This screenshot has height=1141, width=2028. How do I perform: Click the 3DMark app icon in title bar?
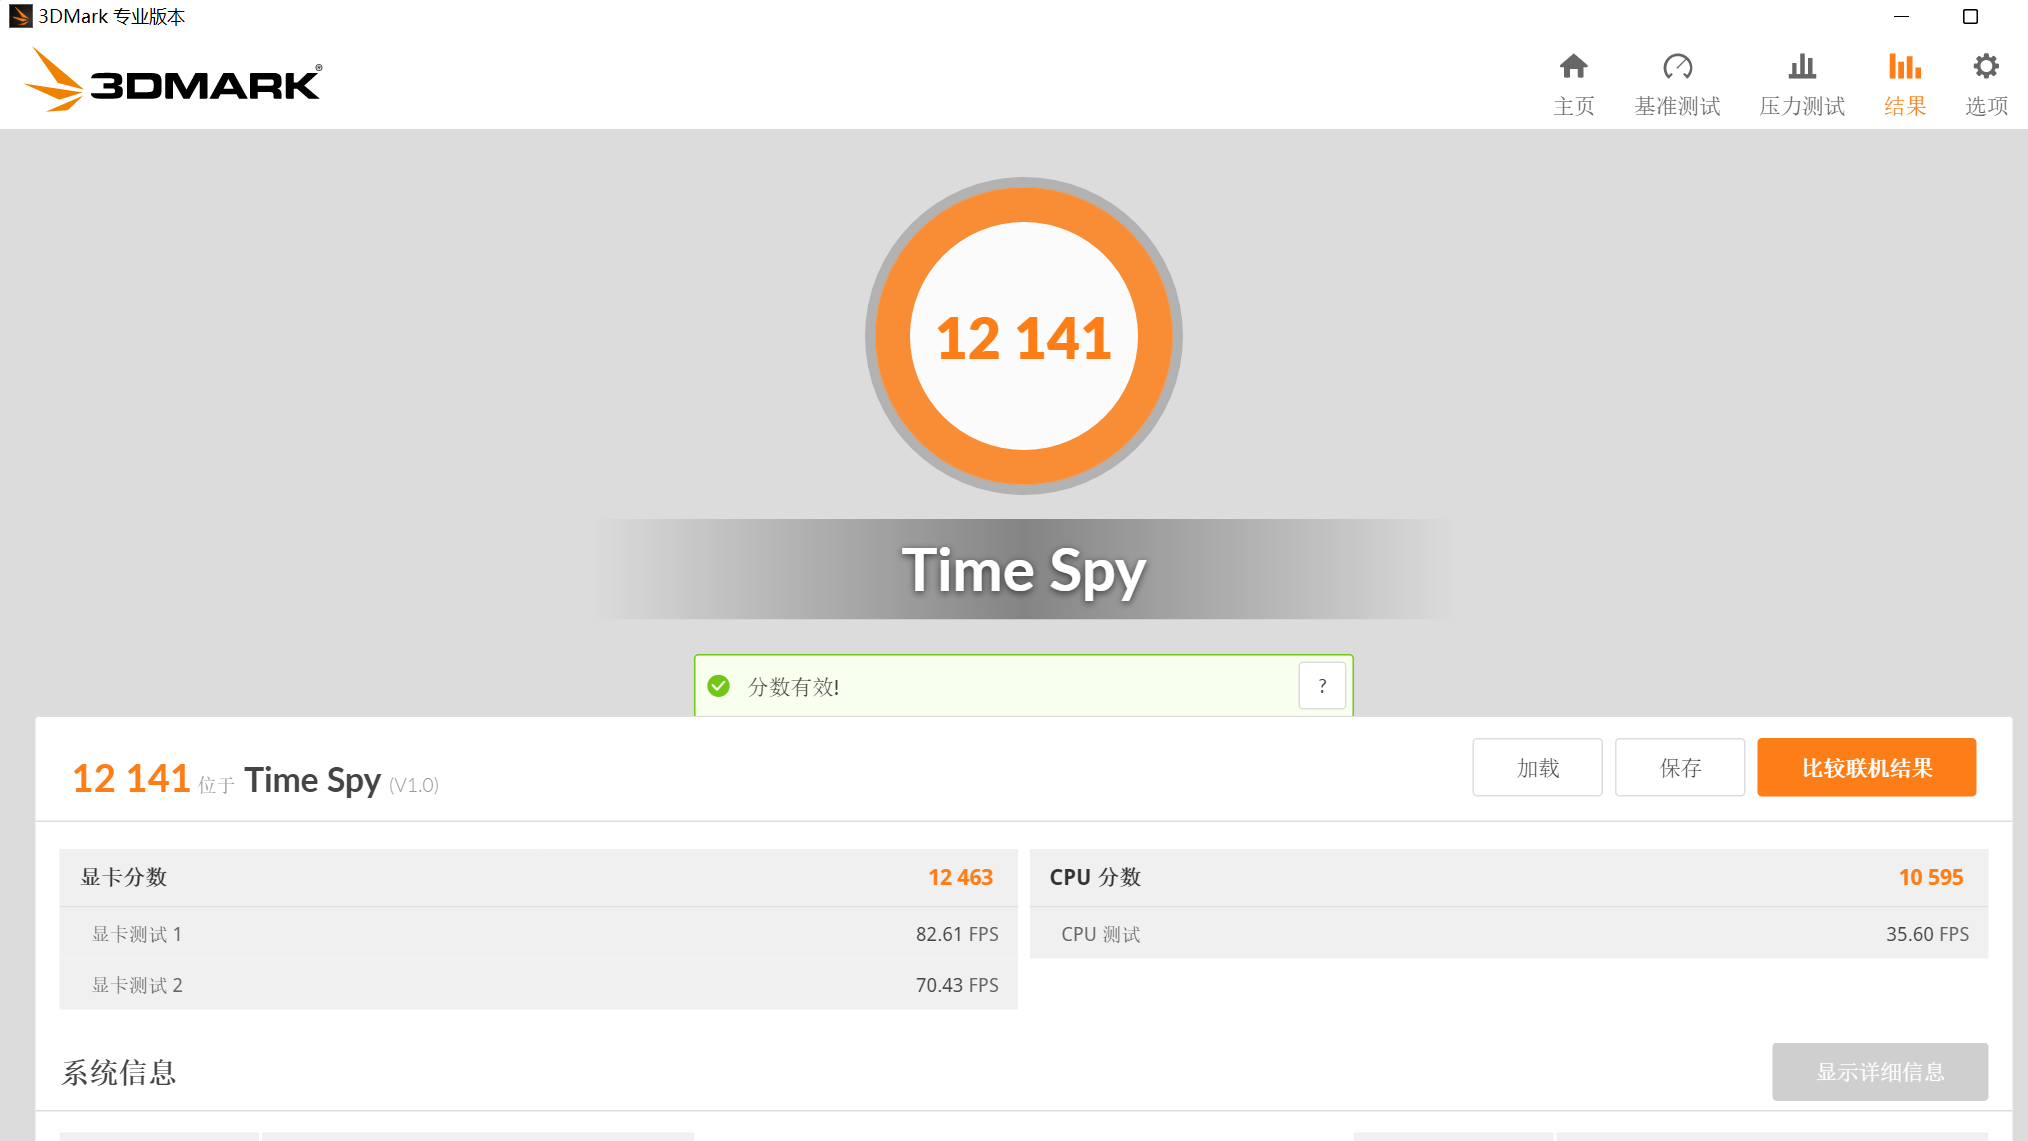[20, 16]
